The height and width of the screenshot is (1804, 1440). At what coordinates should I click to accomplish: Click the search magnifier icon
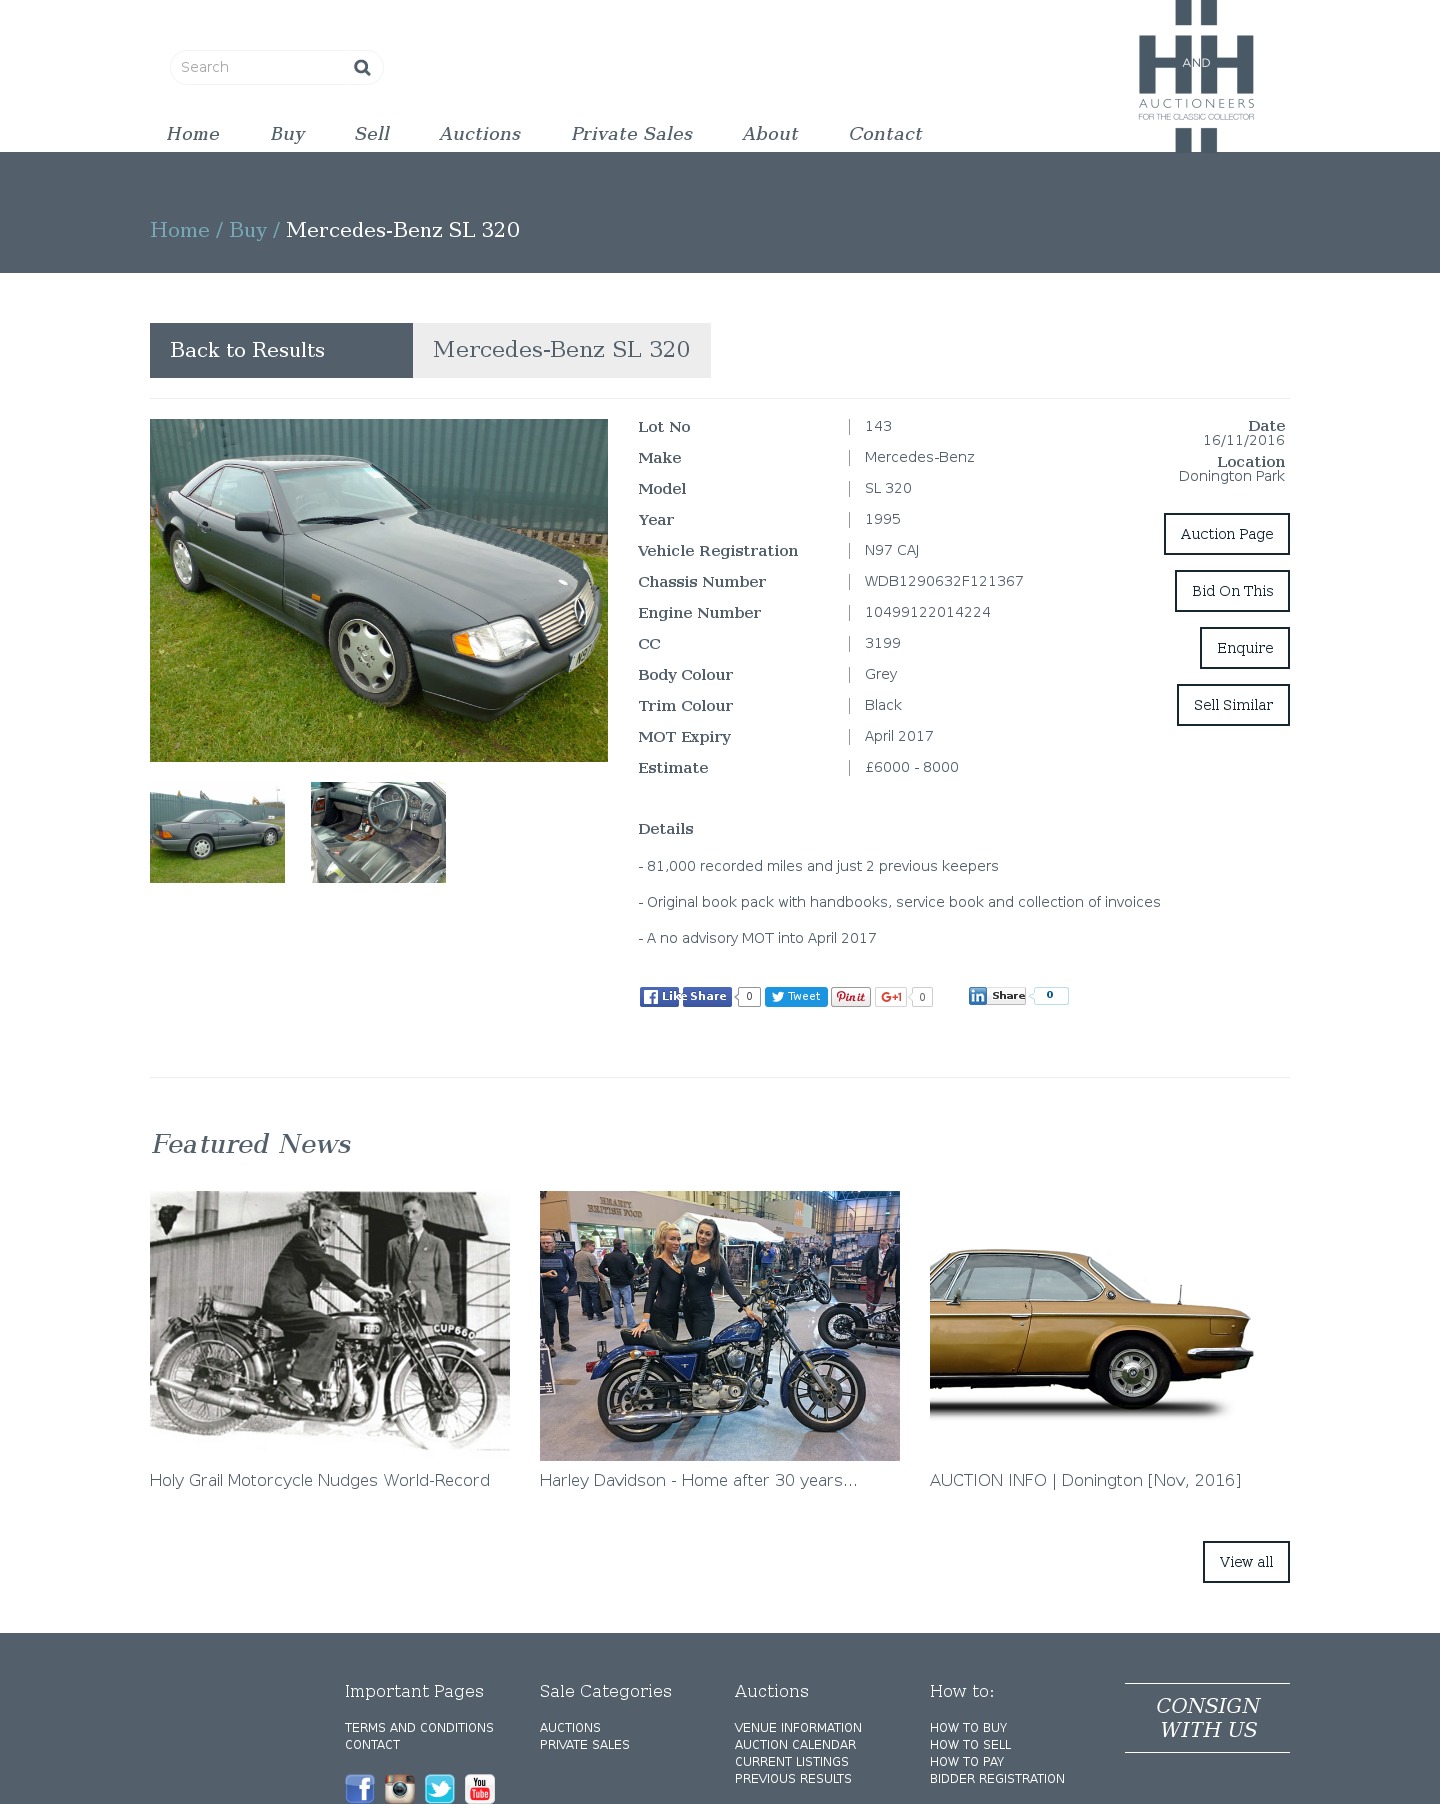pos(362,67)
